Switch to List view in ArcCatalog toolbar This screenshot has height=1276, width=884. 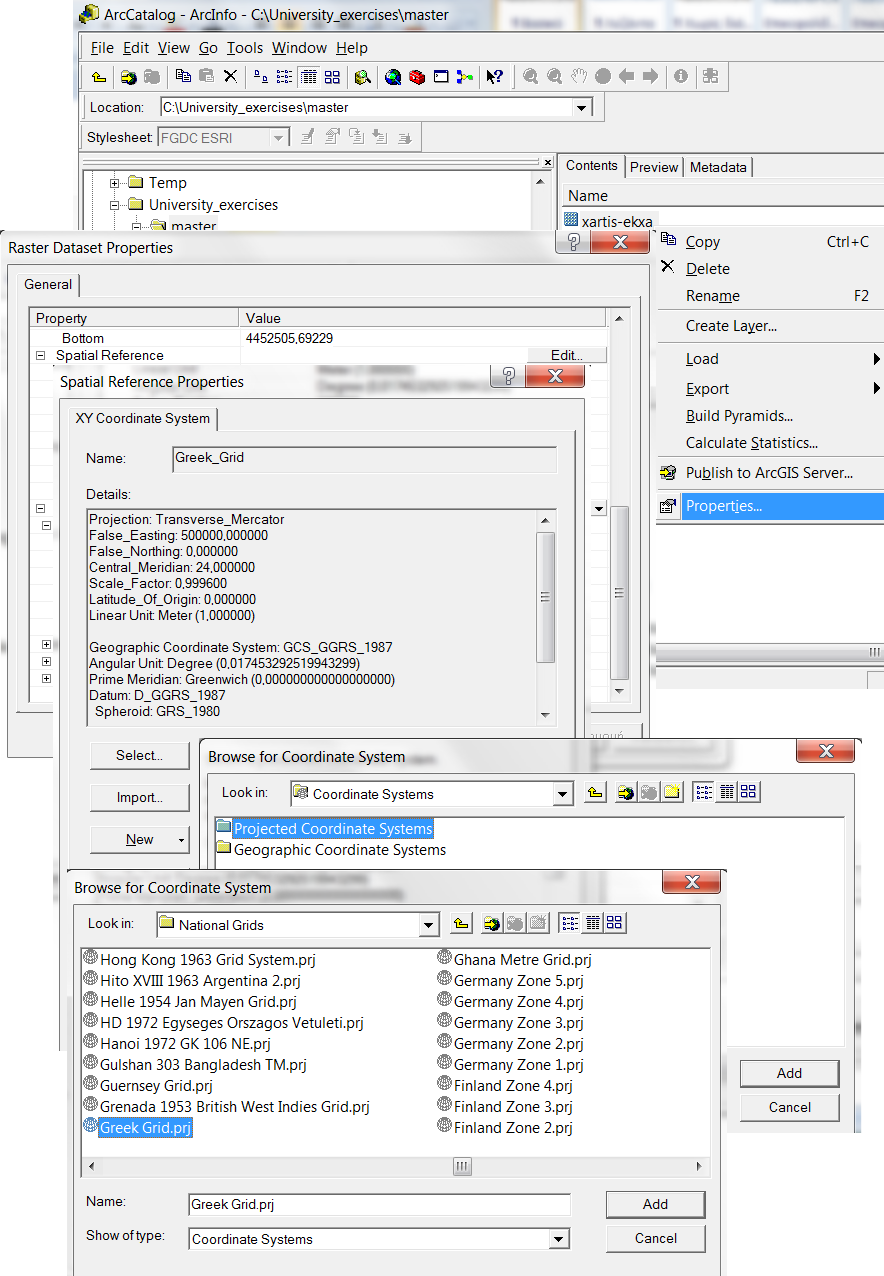click(285, 76)
